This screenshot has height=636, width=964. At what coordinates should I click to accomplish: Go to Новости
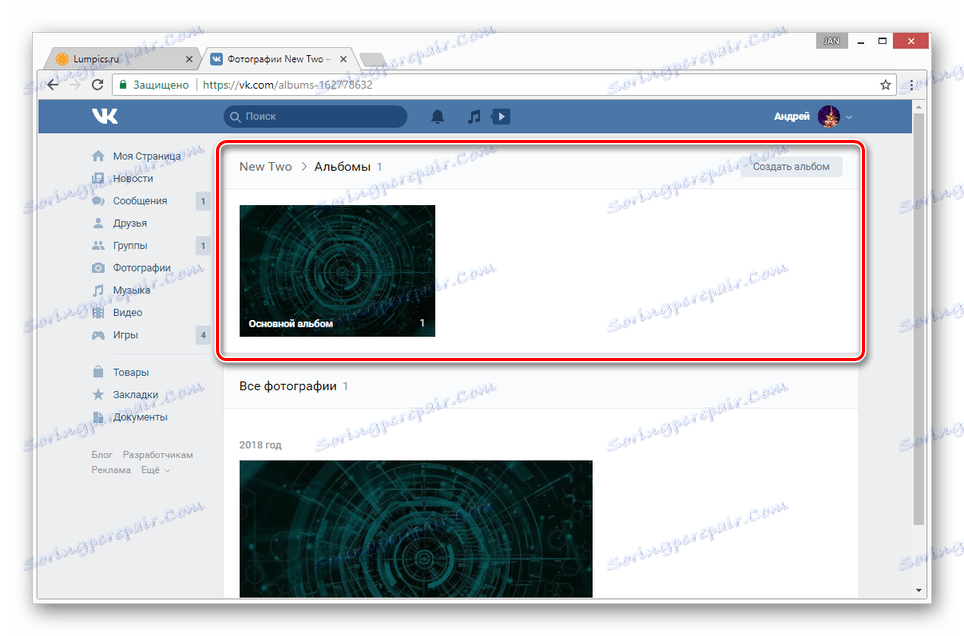click(x=133, y=178)
